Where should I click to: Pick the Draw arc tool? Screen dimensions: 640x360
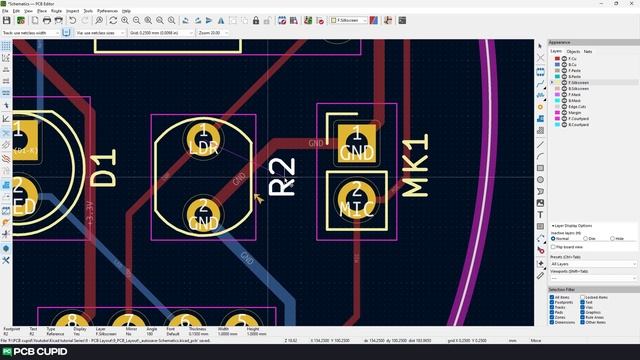(540, 156)
